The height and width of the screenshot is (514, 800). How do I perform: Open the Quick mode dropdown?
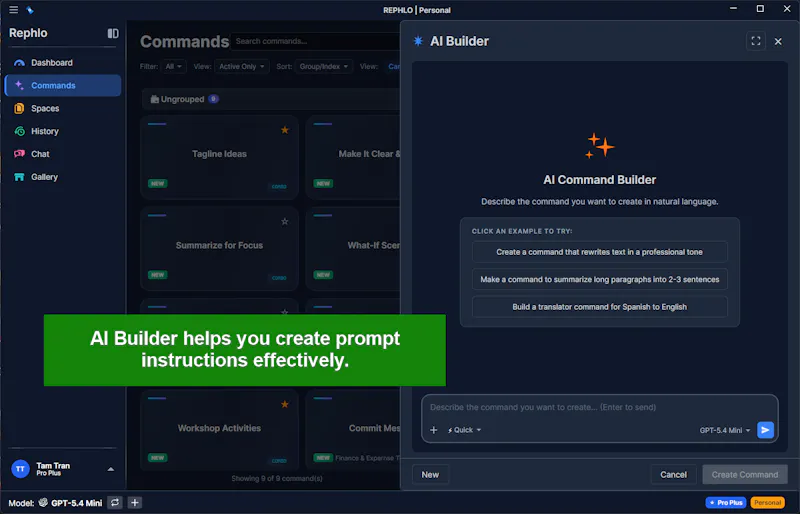[x=464, y=430]
